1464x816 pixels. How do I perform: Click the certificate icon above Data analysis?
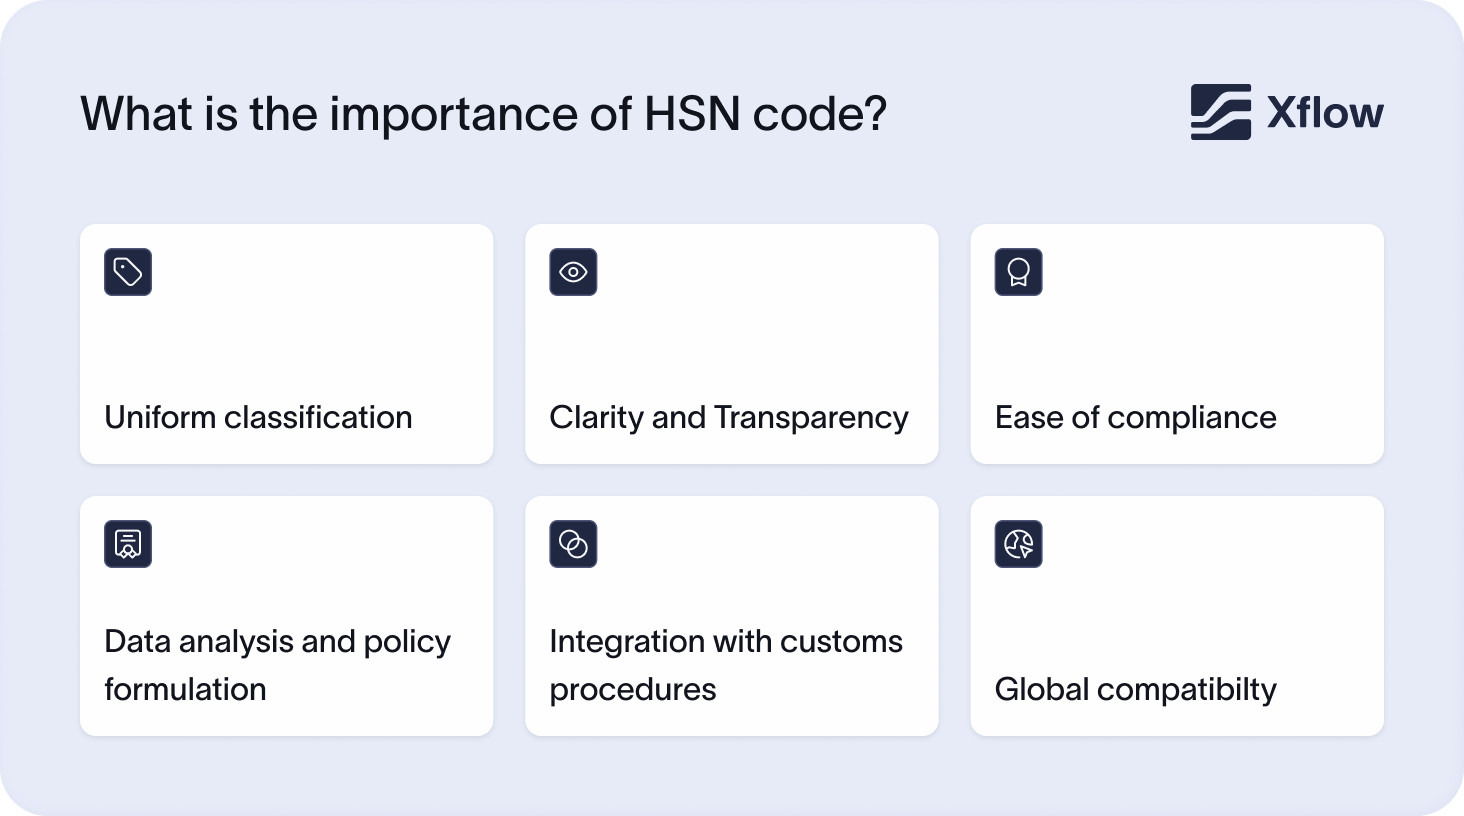coord(128,544)
